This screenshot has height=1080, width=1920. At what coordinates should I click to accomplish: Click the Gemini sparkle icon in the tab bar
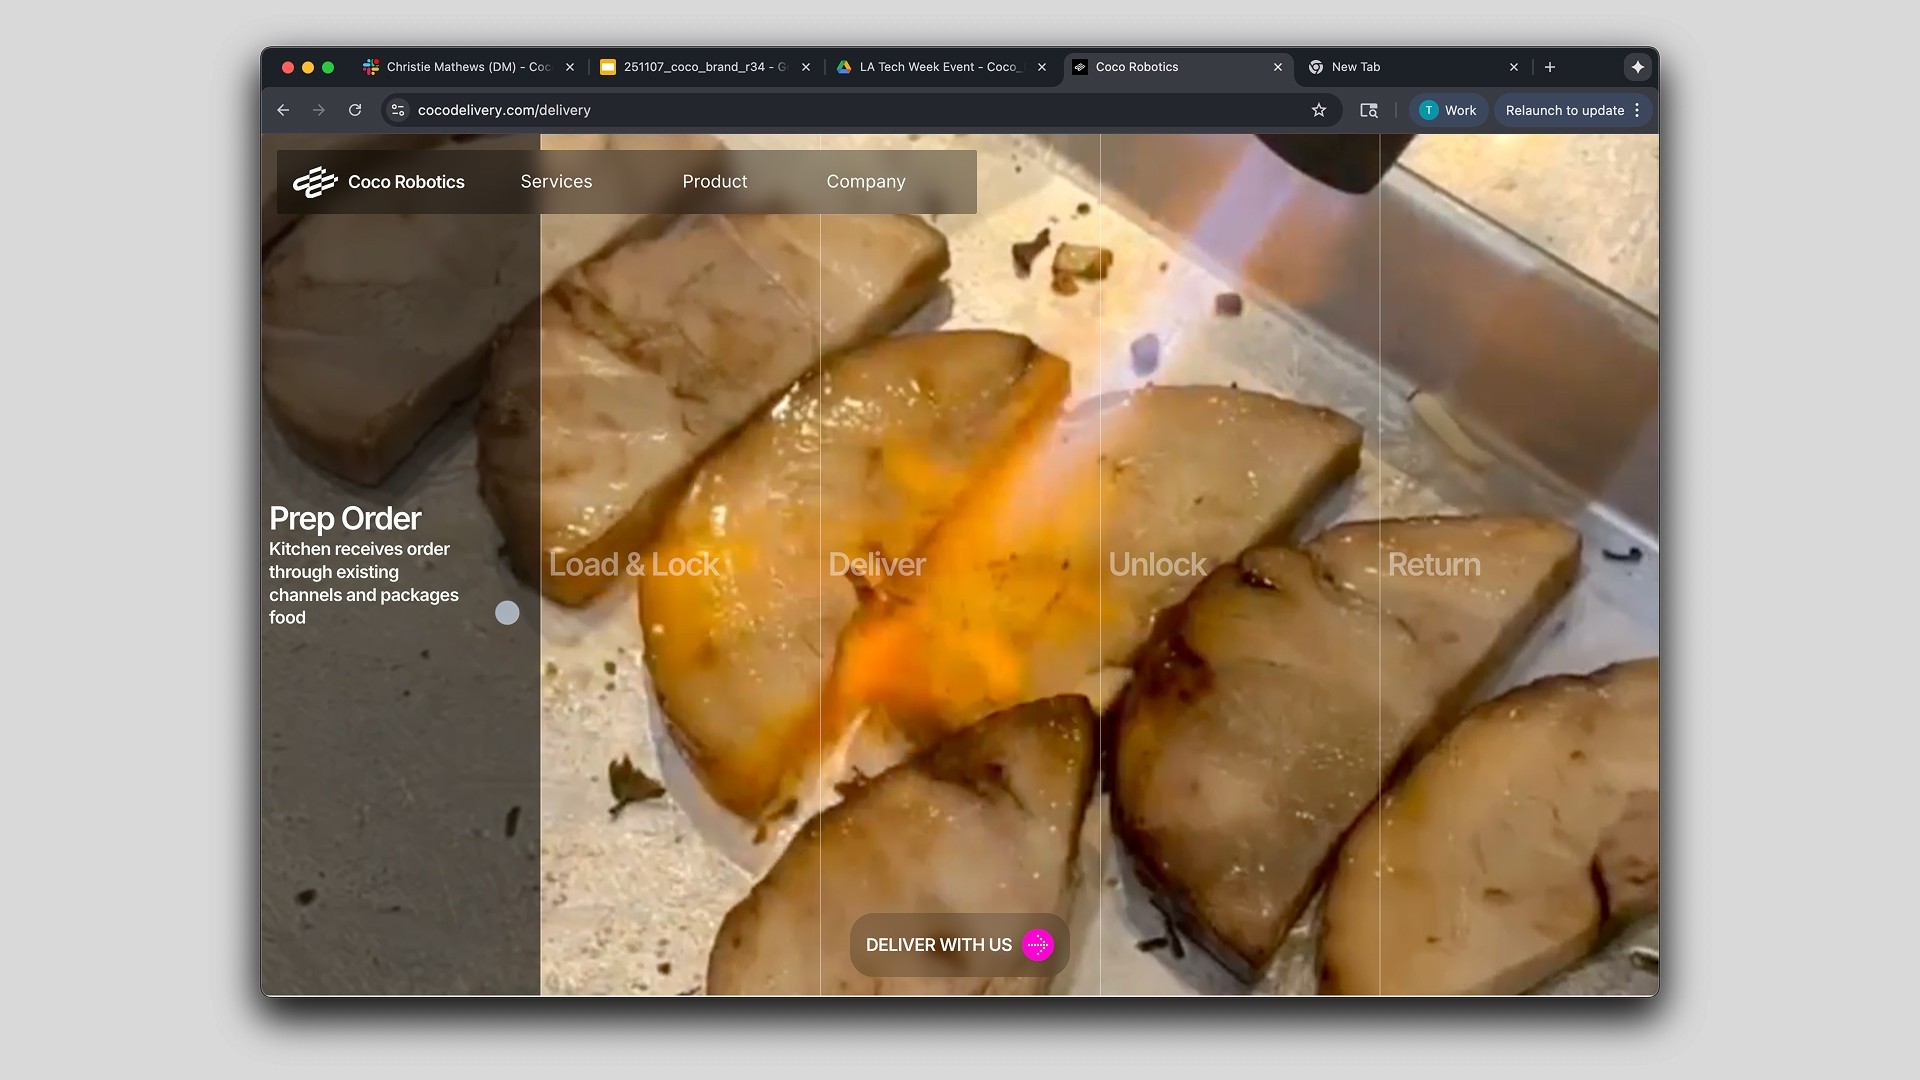(1637, 67)
